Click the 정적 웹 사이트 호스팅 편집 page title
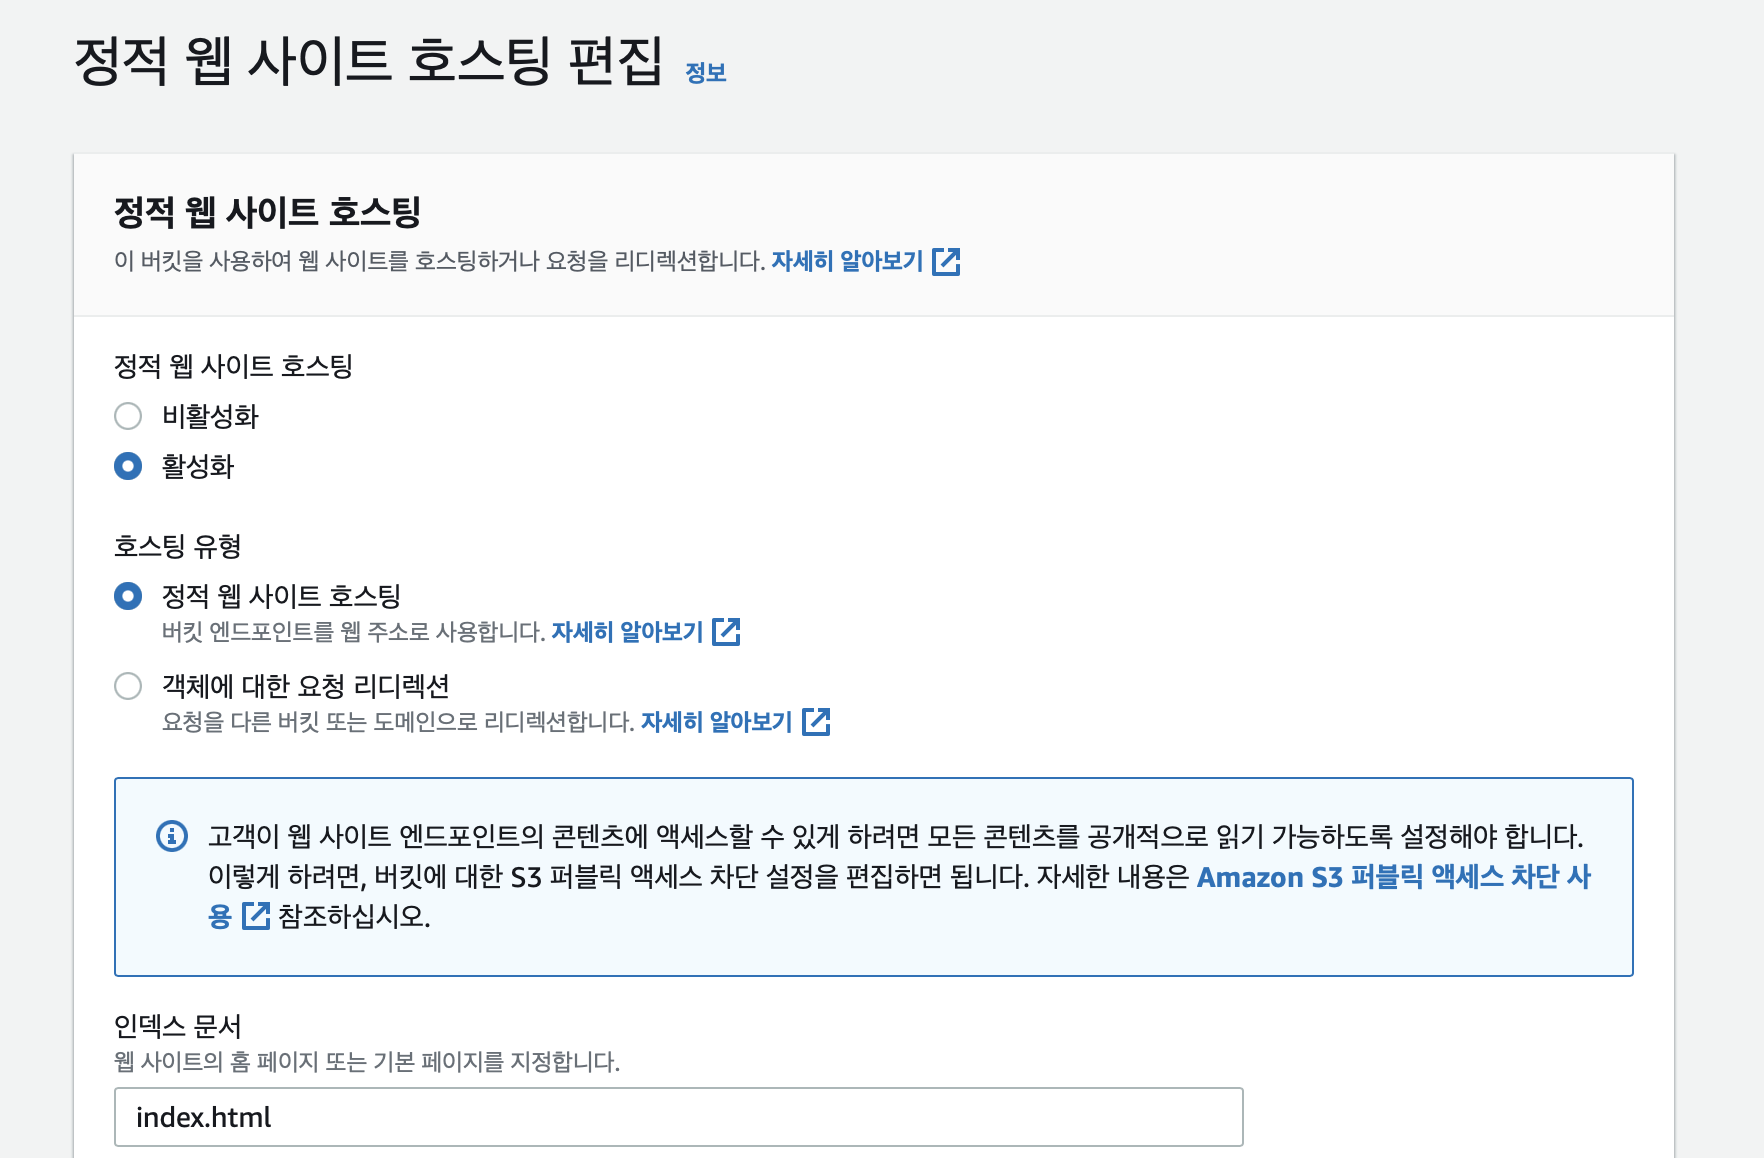Viewport: 1764px width, 1158px height. [369, 61]
